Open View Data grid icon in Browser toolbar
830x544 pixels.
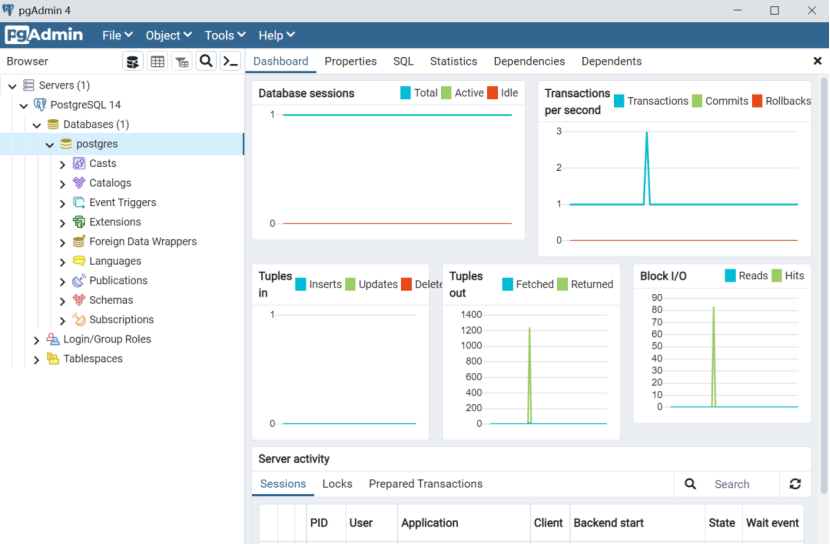click(x=157, y=61)
